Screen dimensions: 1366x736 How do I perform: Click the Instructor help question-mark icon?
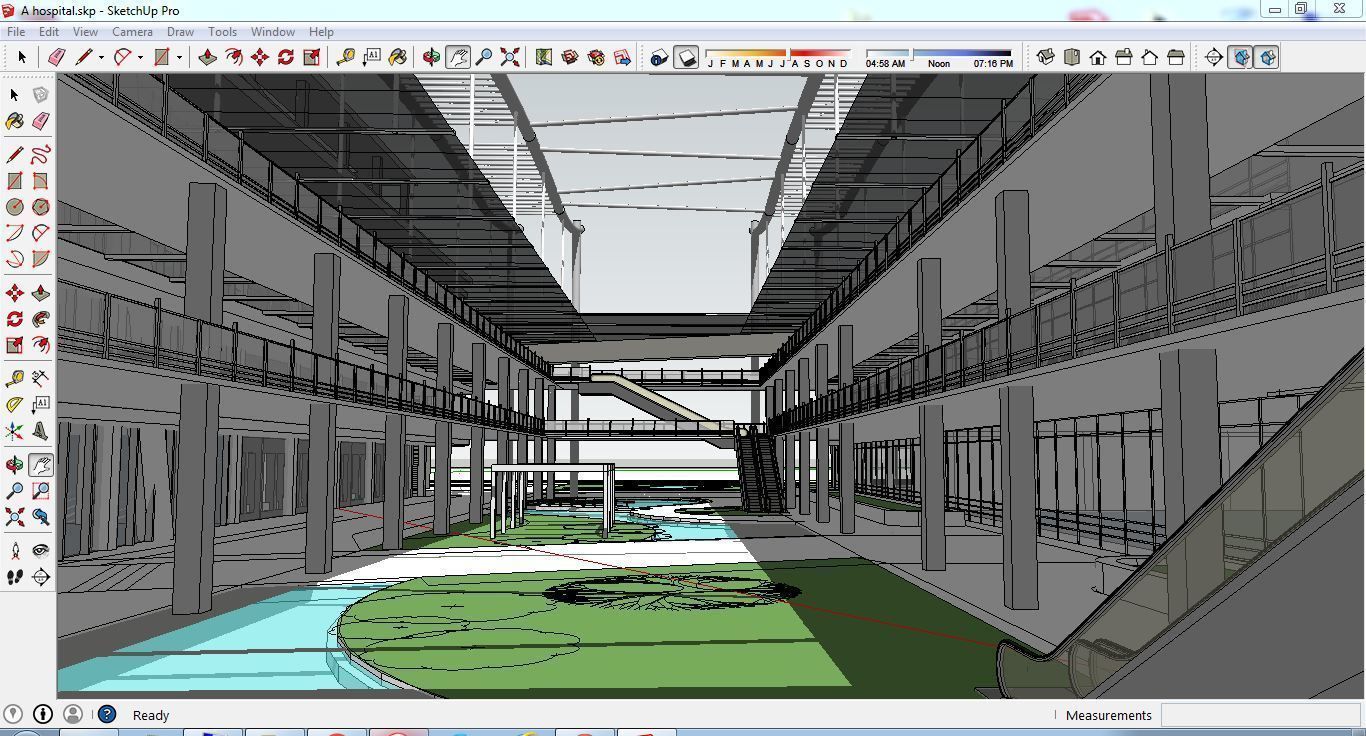click(107, 714)
